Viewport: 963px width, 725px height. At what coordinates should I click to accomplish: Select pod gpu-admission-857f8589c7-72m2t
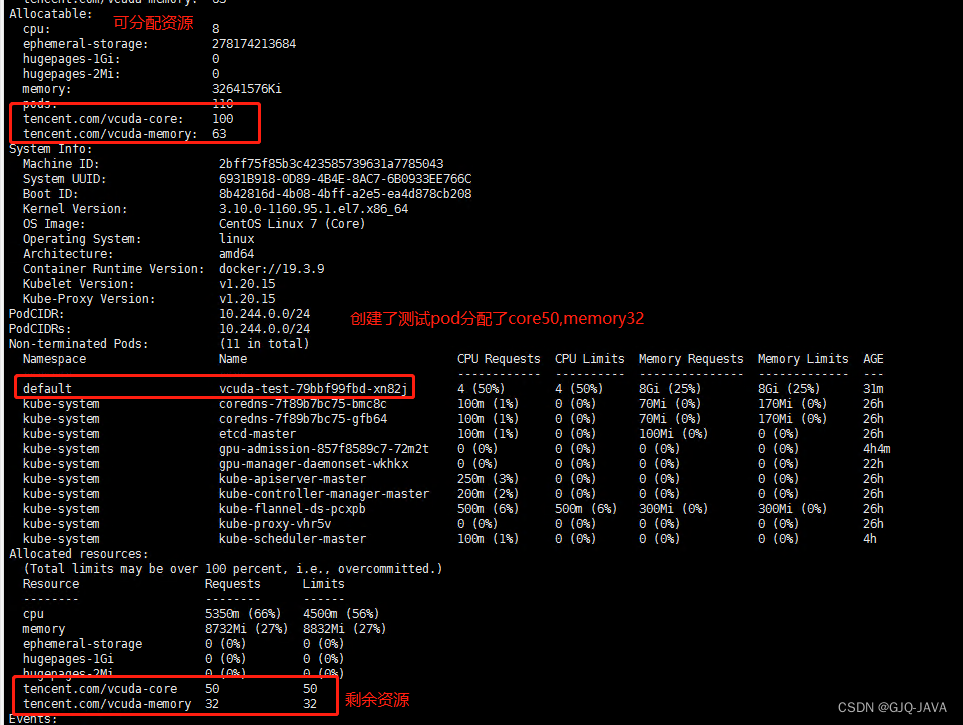tap(324, 449)
